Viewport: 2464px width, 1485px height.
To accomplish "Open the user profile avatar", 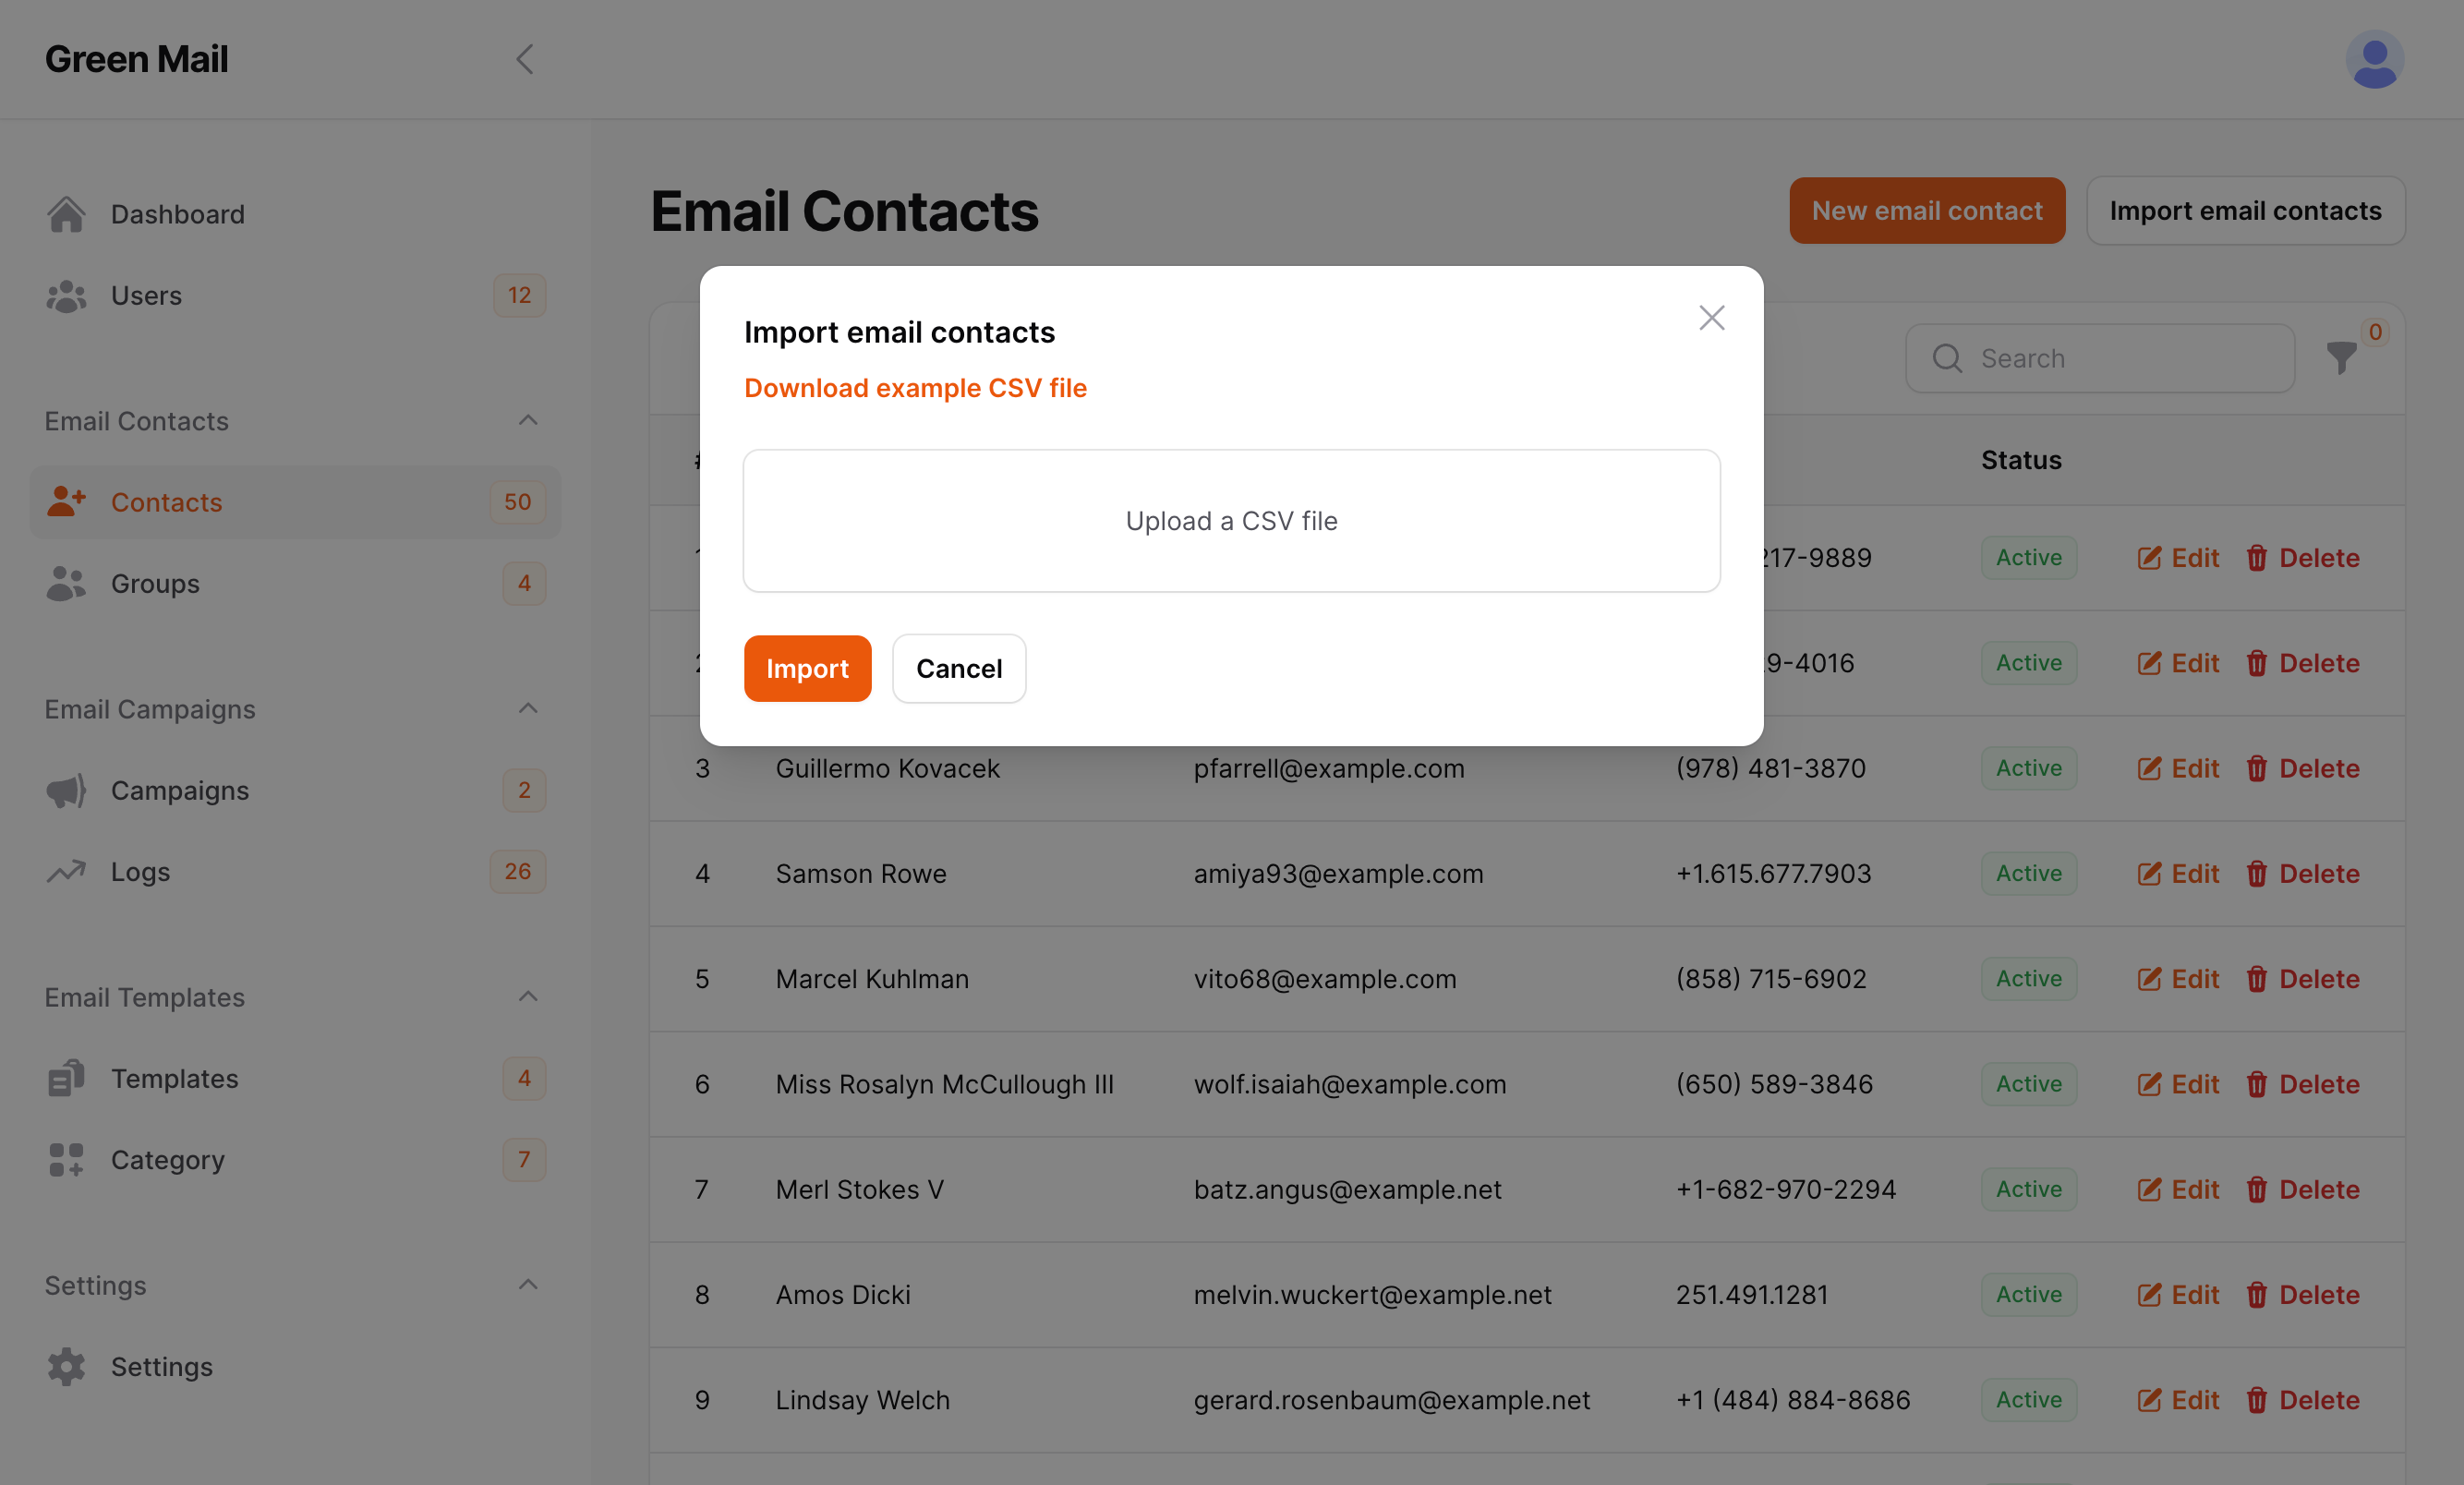I will (x=2375, y=59).
